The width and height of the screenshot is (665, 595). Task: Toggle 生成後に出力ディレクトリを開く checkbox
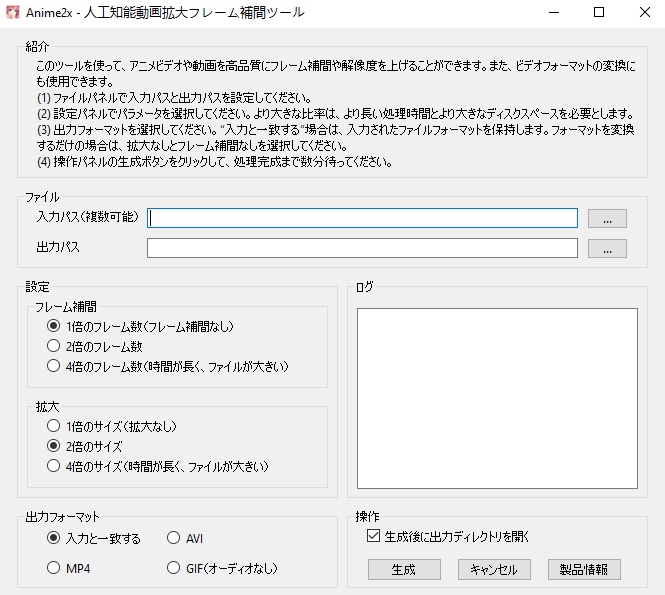(x=373, y=536)
